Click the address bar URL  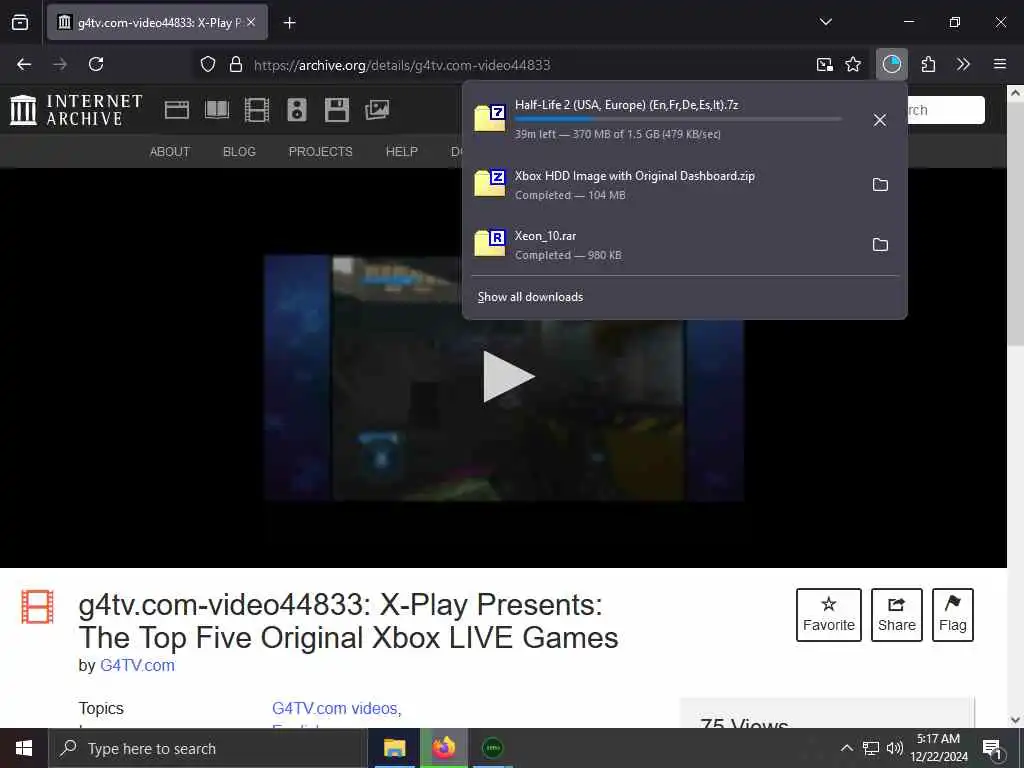[x=402, y=65]
